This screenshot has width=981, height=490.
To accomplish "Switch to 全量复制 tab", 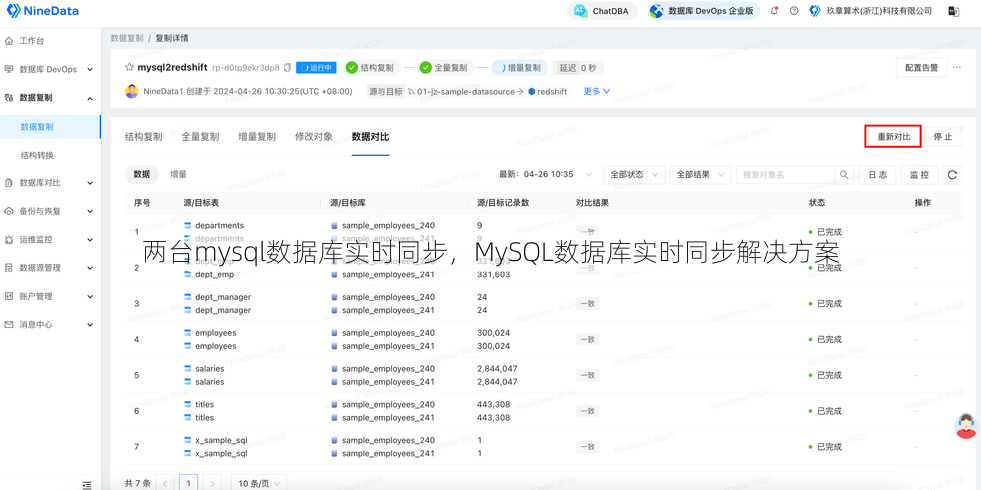I will pyautogui.click(x=200, y=136).
